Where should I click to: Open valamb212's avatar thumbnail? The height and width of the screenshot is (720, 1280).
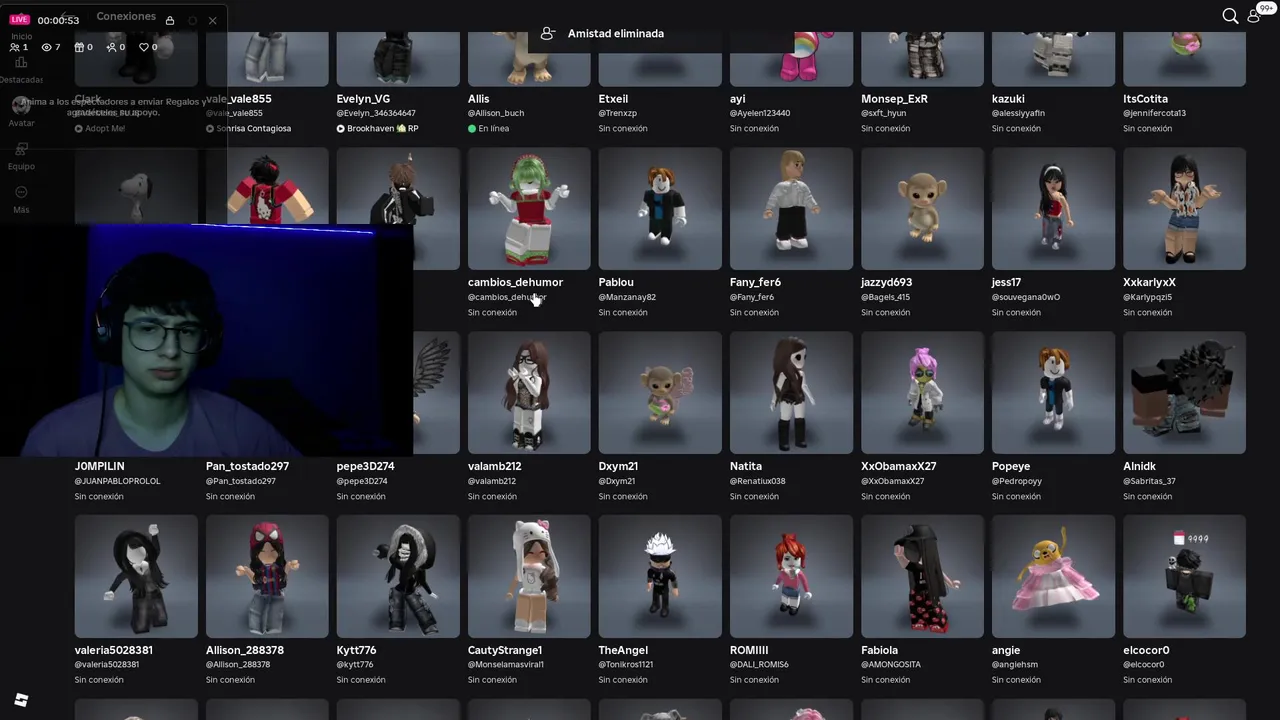(x=529, y=392)
